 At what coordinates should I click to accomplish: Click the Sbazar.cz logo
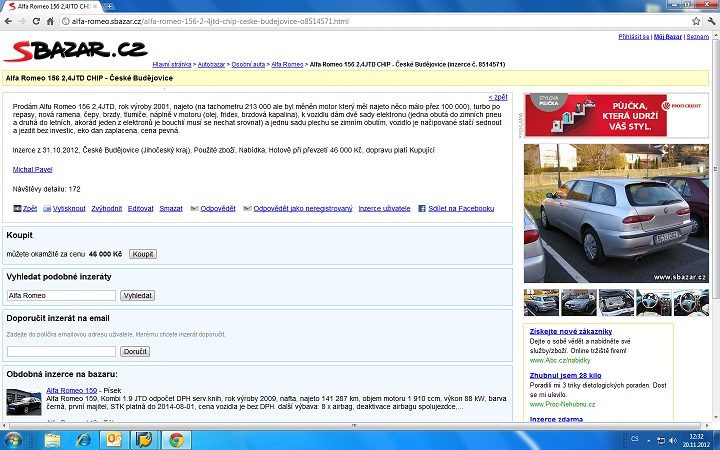click(x=76, y=50)
